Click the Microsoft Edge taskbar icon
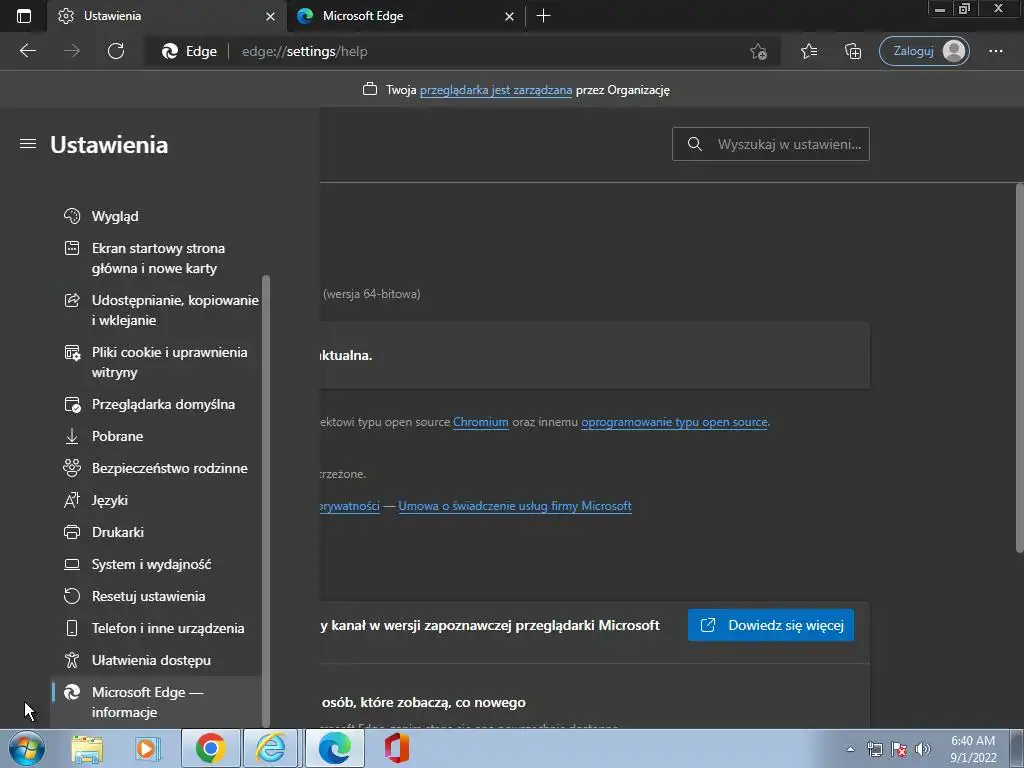Viewport: 1024px width, 768px height. tap(334, 748)
